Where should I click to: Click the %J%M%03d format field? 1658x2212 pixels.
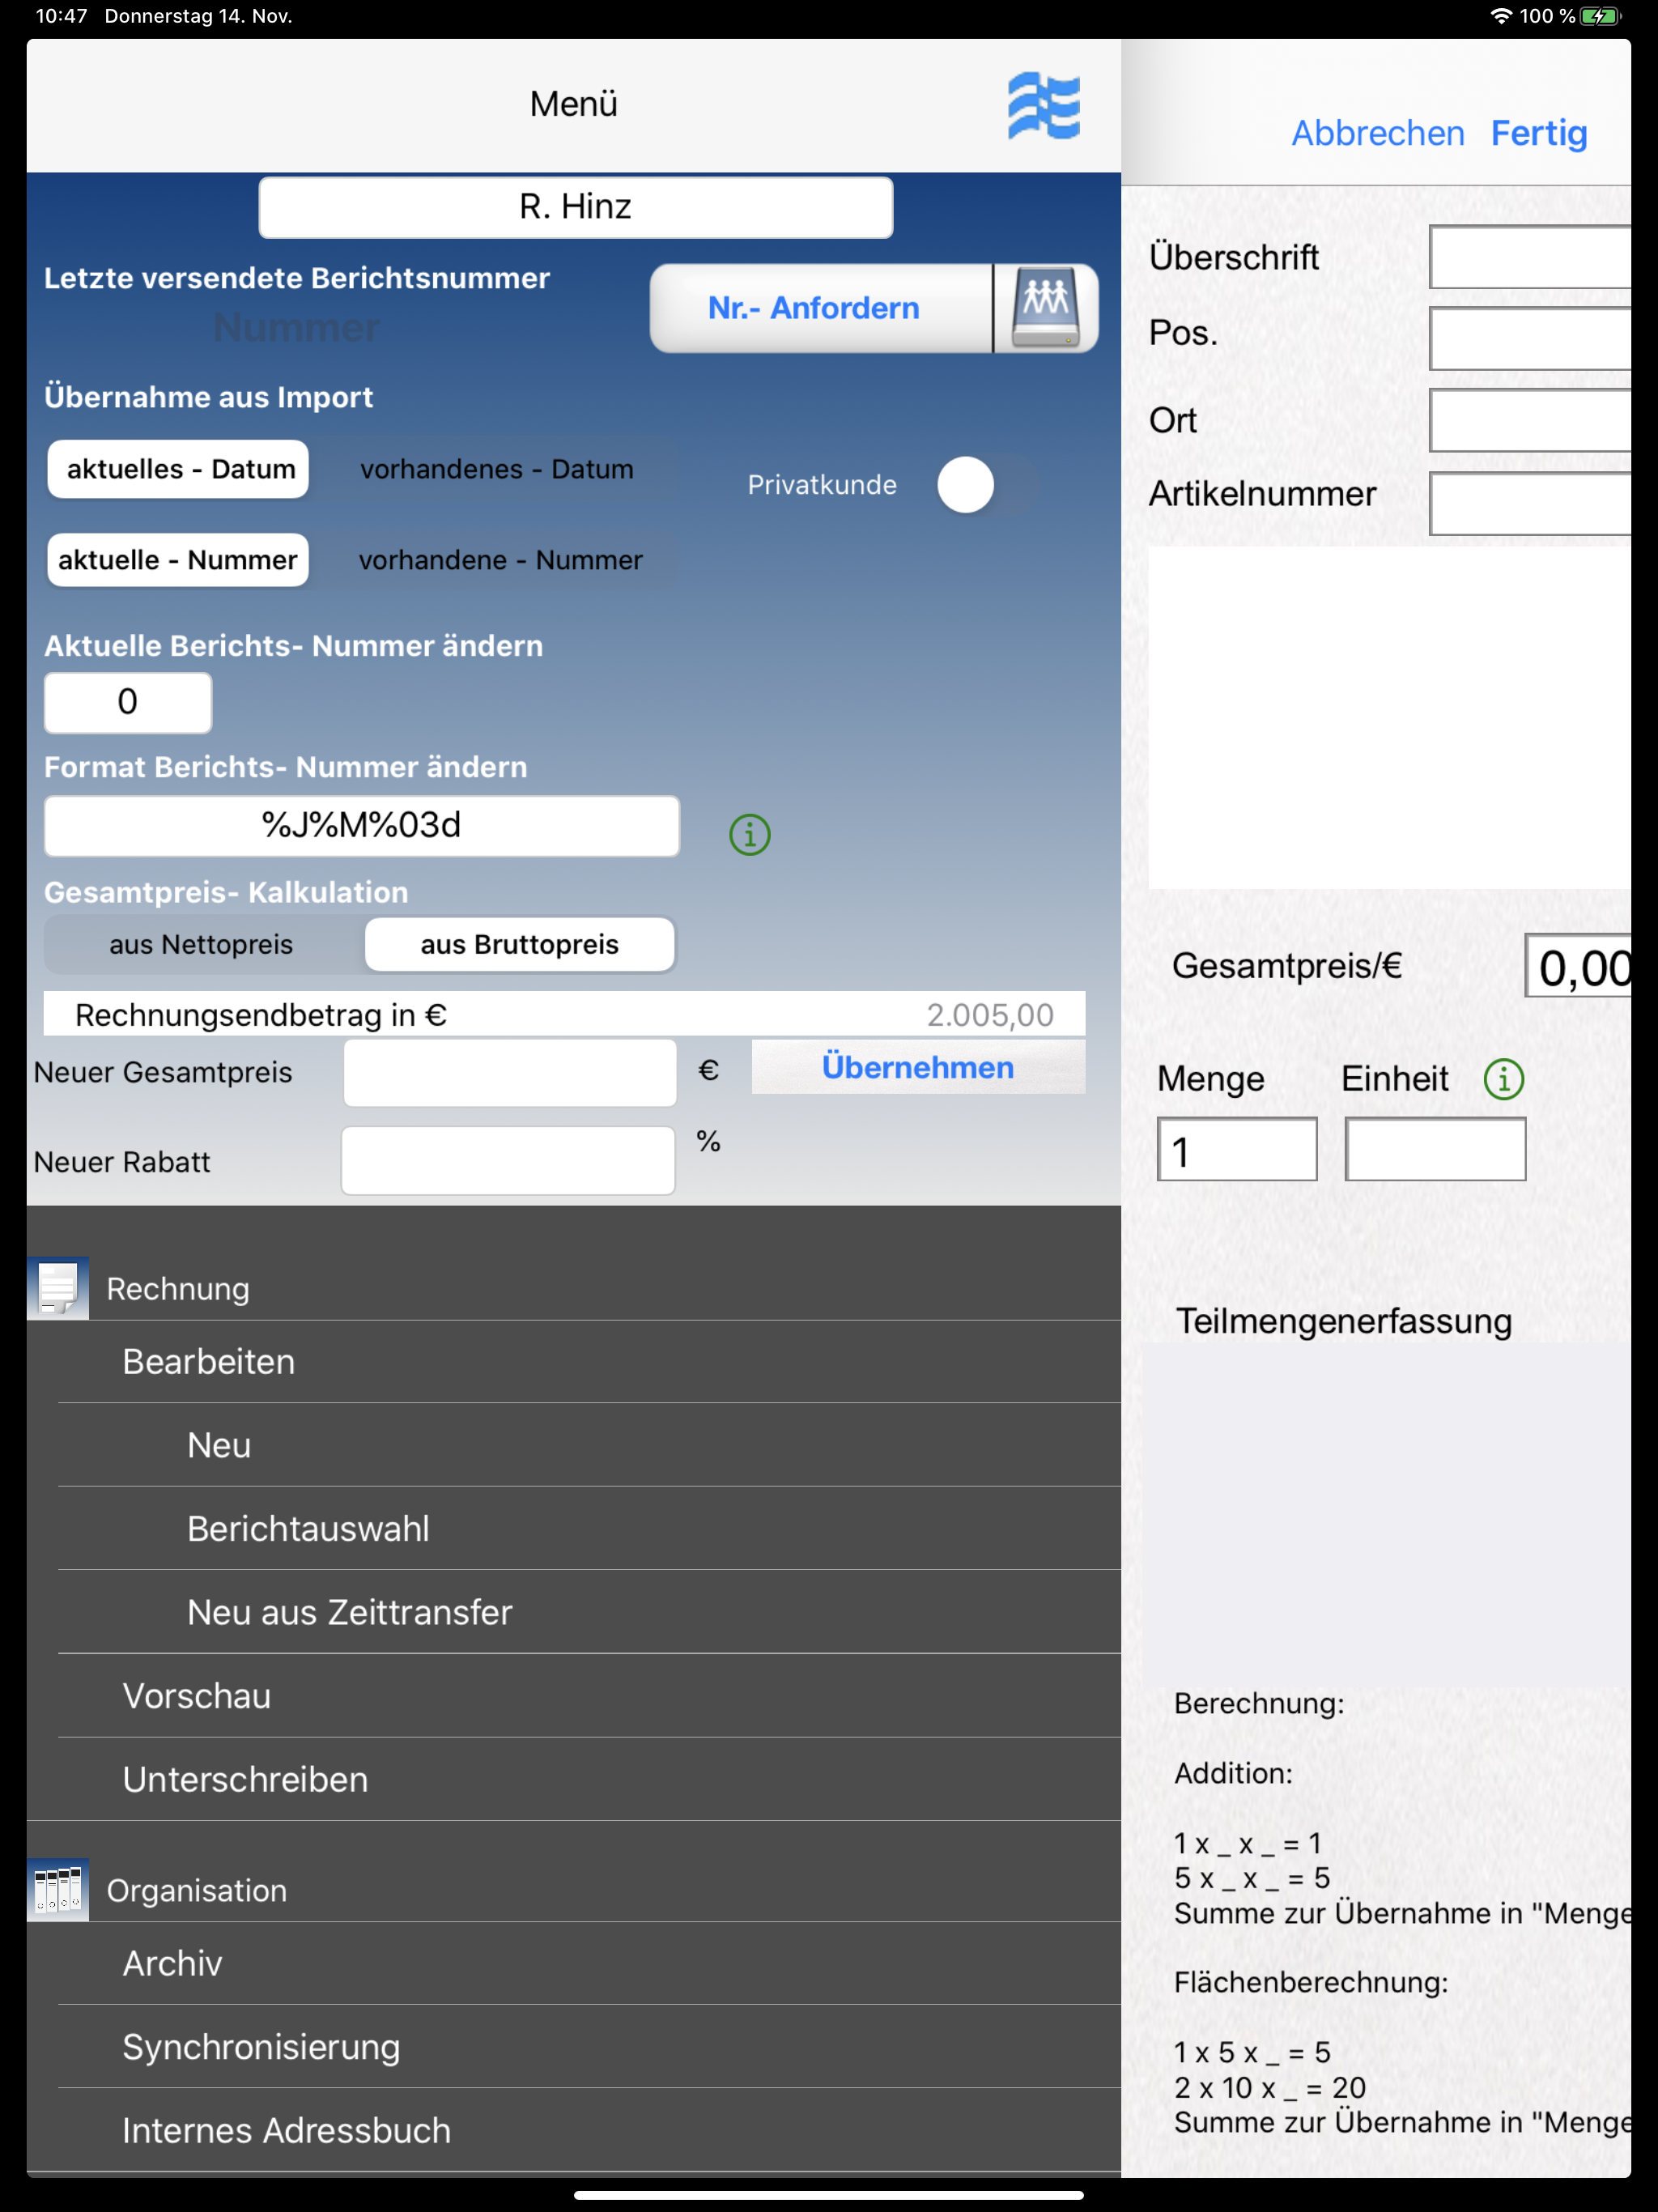point(362,826)
